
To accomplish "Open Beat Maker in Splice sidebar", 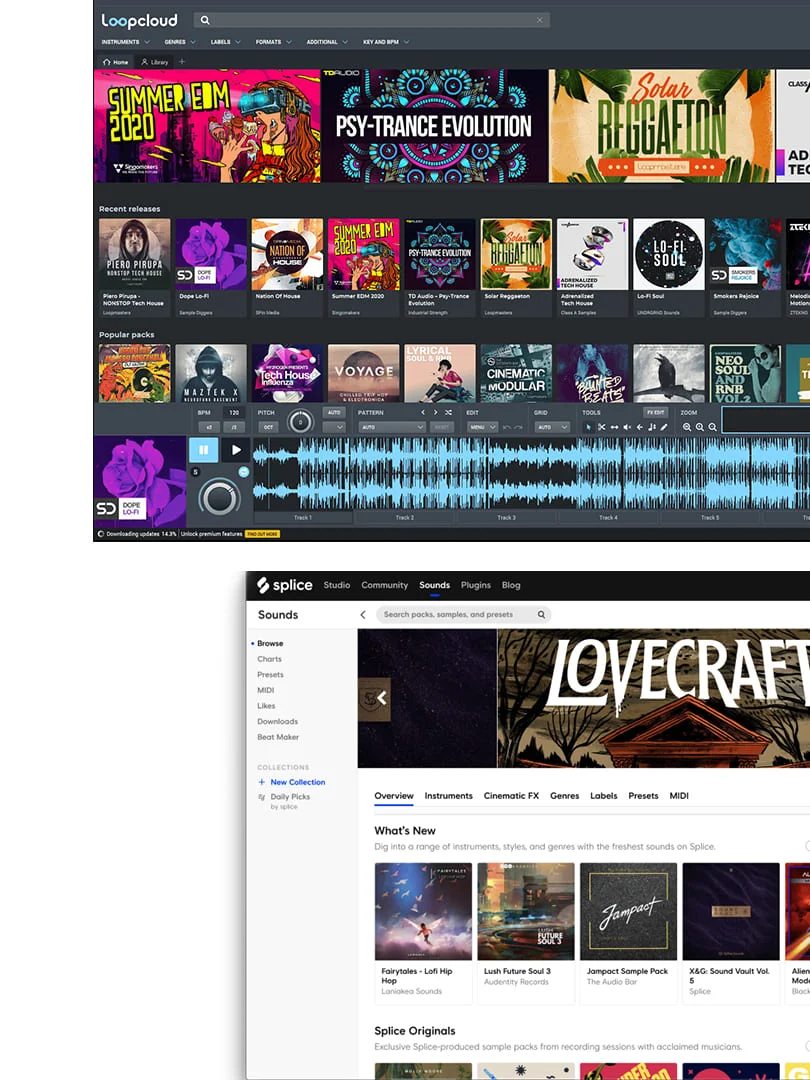I will (278, 737).
